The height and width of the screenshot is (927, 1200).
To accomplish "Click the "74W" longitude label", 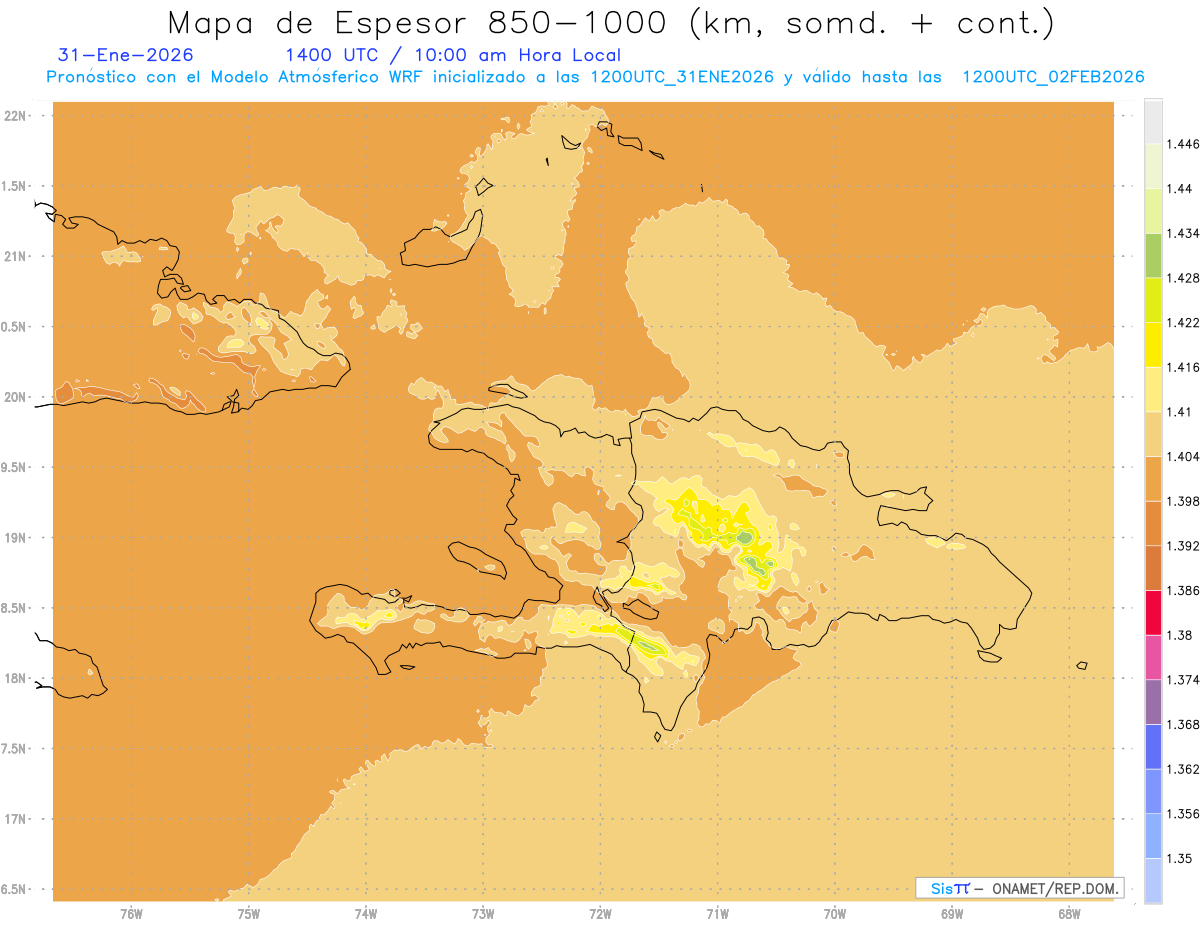I will point(365,914).
